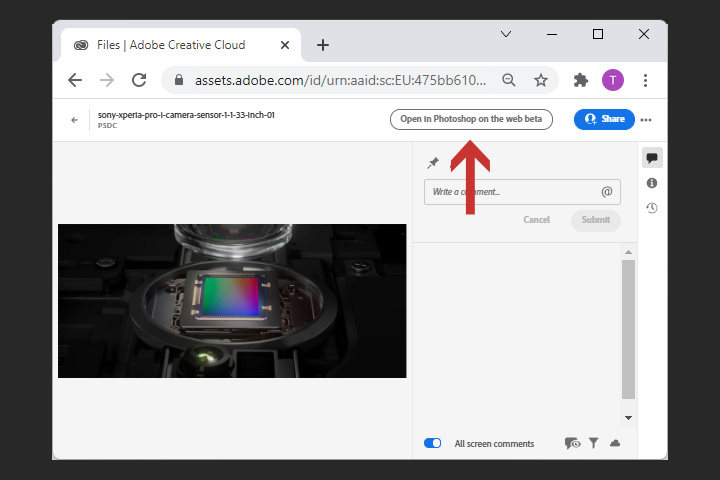This screenshot has width=720, height=480.
Task: Click Open in Photoshop on the web beta
Action: (471, 119)
